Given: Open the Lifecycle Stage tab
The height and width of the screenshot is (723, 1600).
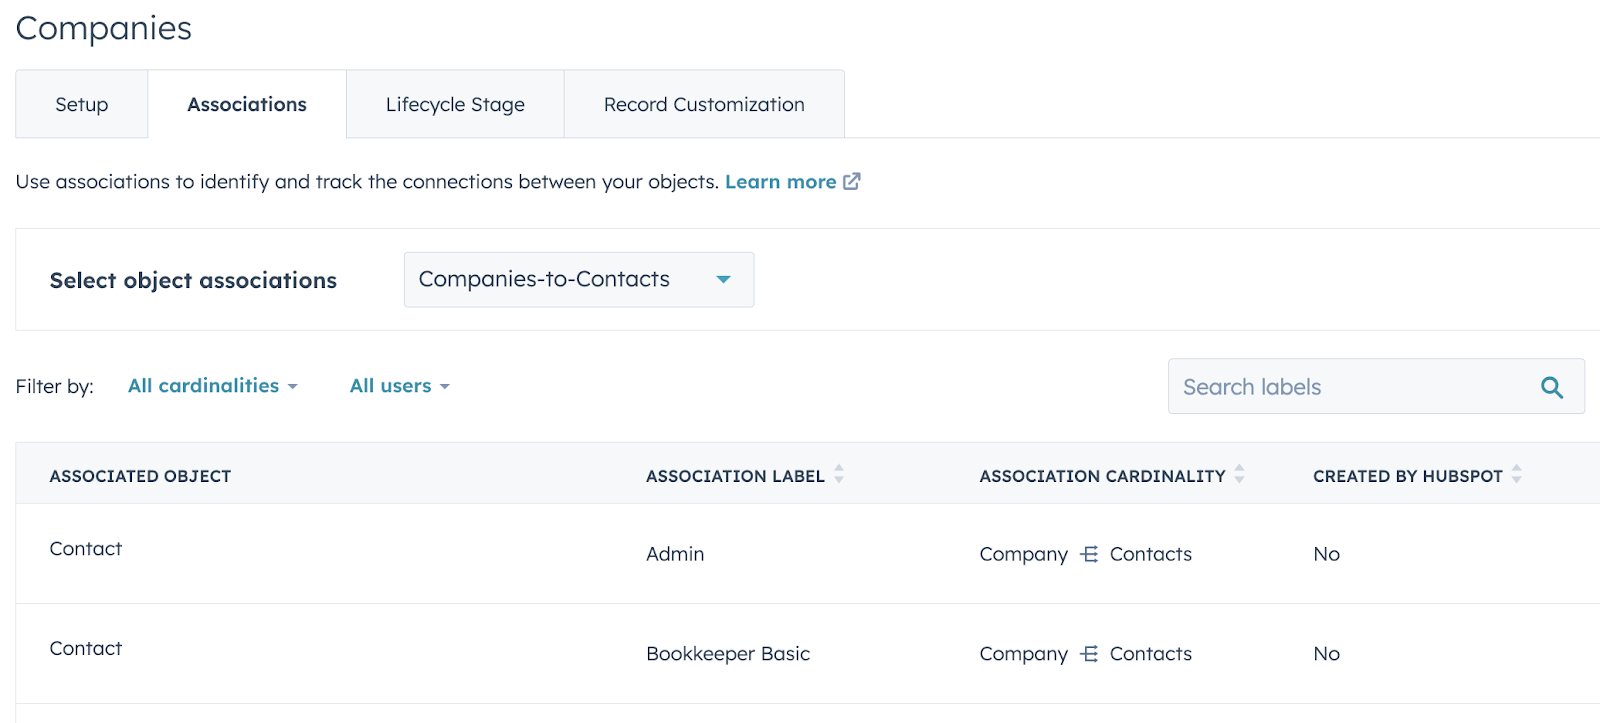Looking at the screenshot, I should (455, 105).
